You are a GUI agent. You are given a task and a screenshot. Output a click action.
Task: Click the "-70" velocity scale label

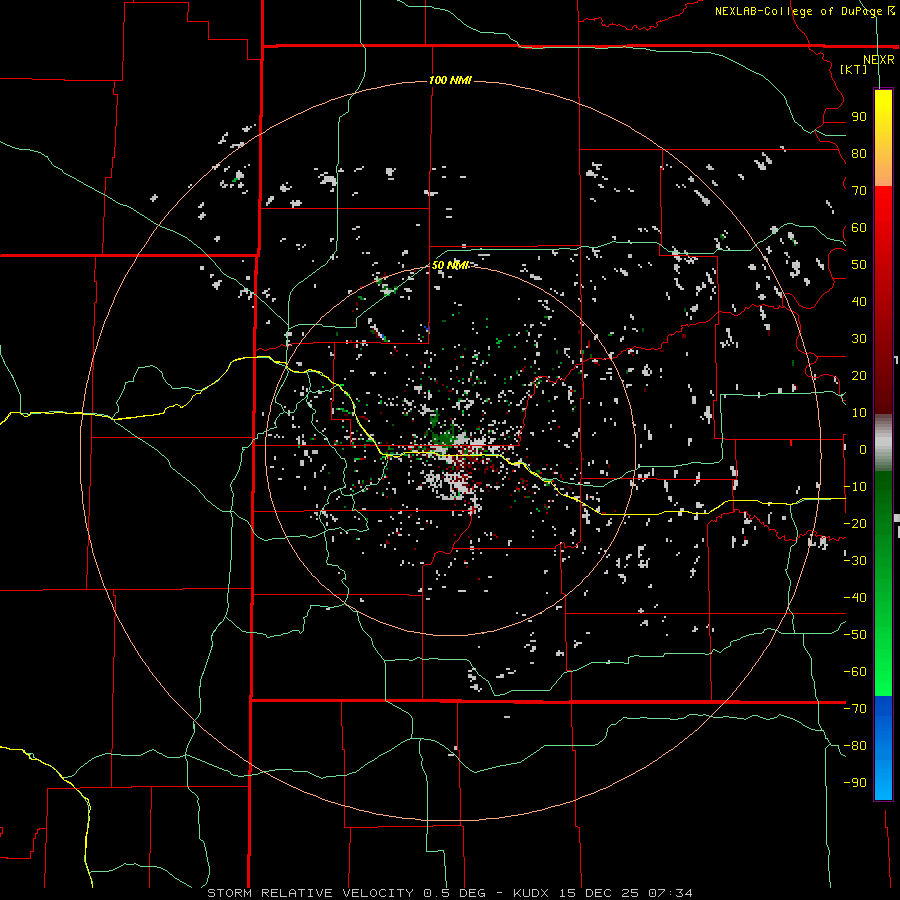coord(855,709)
